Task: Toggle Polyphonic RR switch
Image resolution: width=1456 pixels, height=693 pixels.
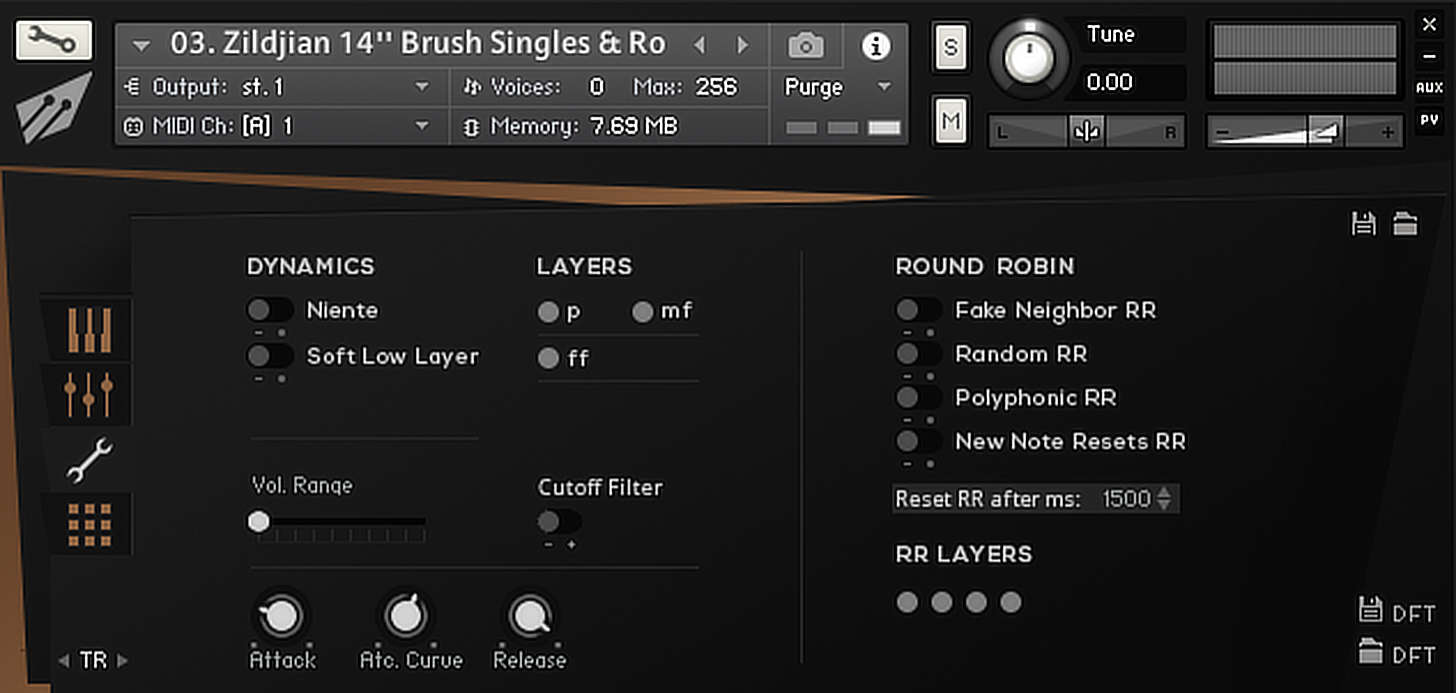Action: pyautogui.click(x=918, y=398)
